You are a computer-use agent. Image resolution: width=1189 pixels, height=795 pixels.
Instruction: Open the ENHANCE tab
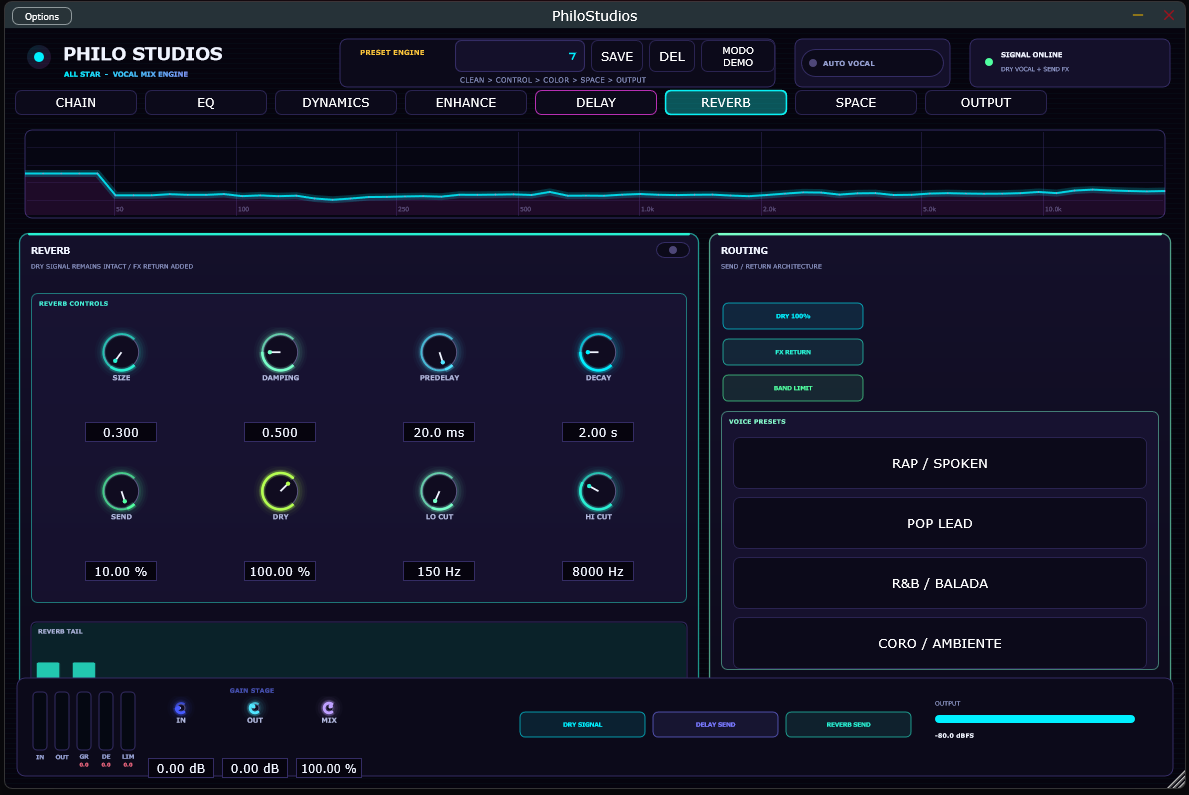click(x=466, y=102)
